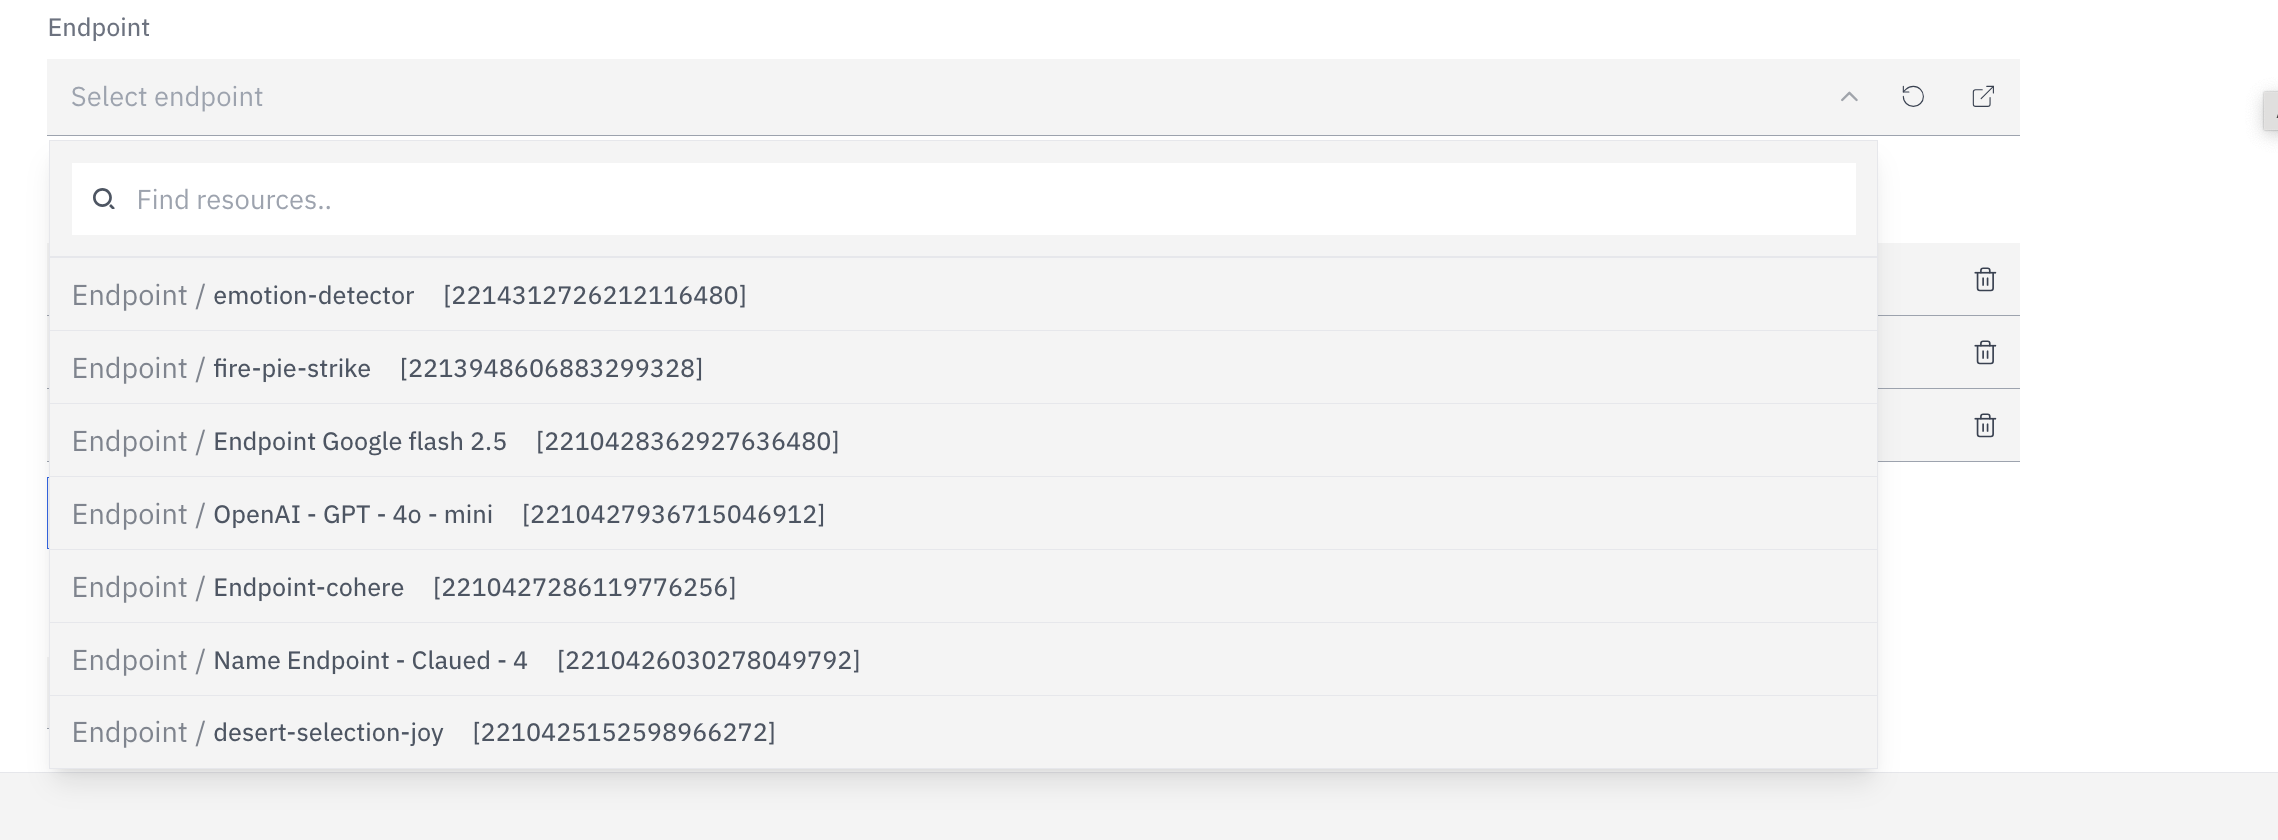Image resolution: width=2278 pixels, height=840 pixels.
Task: Click ID text [2214312726212116480]
Action: [595, 295]
